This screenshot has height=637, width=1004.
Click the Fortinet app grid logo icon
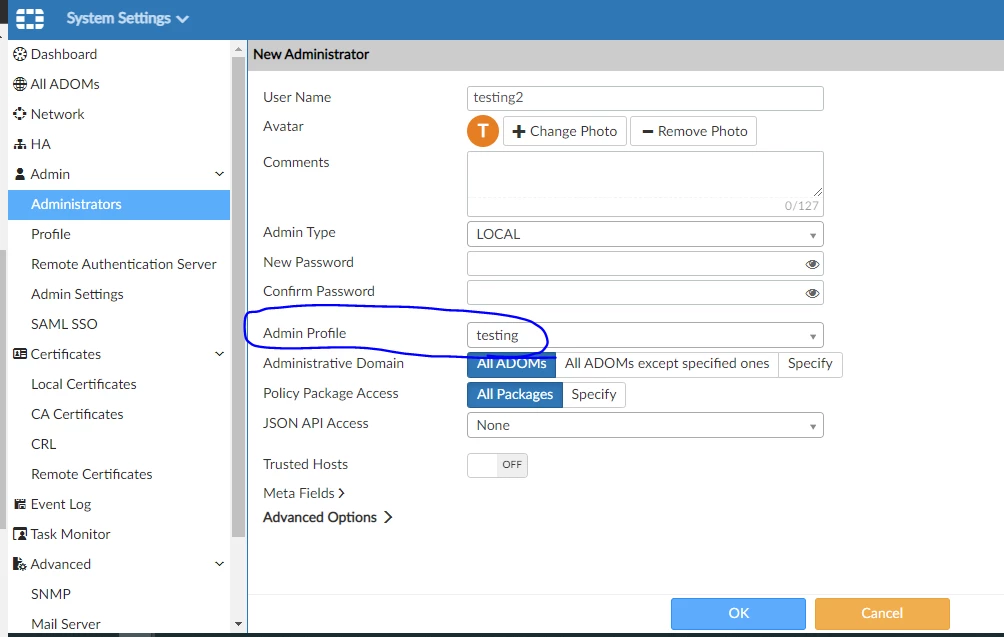[30, 19]
